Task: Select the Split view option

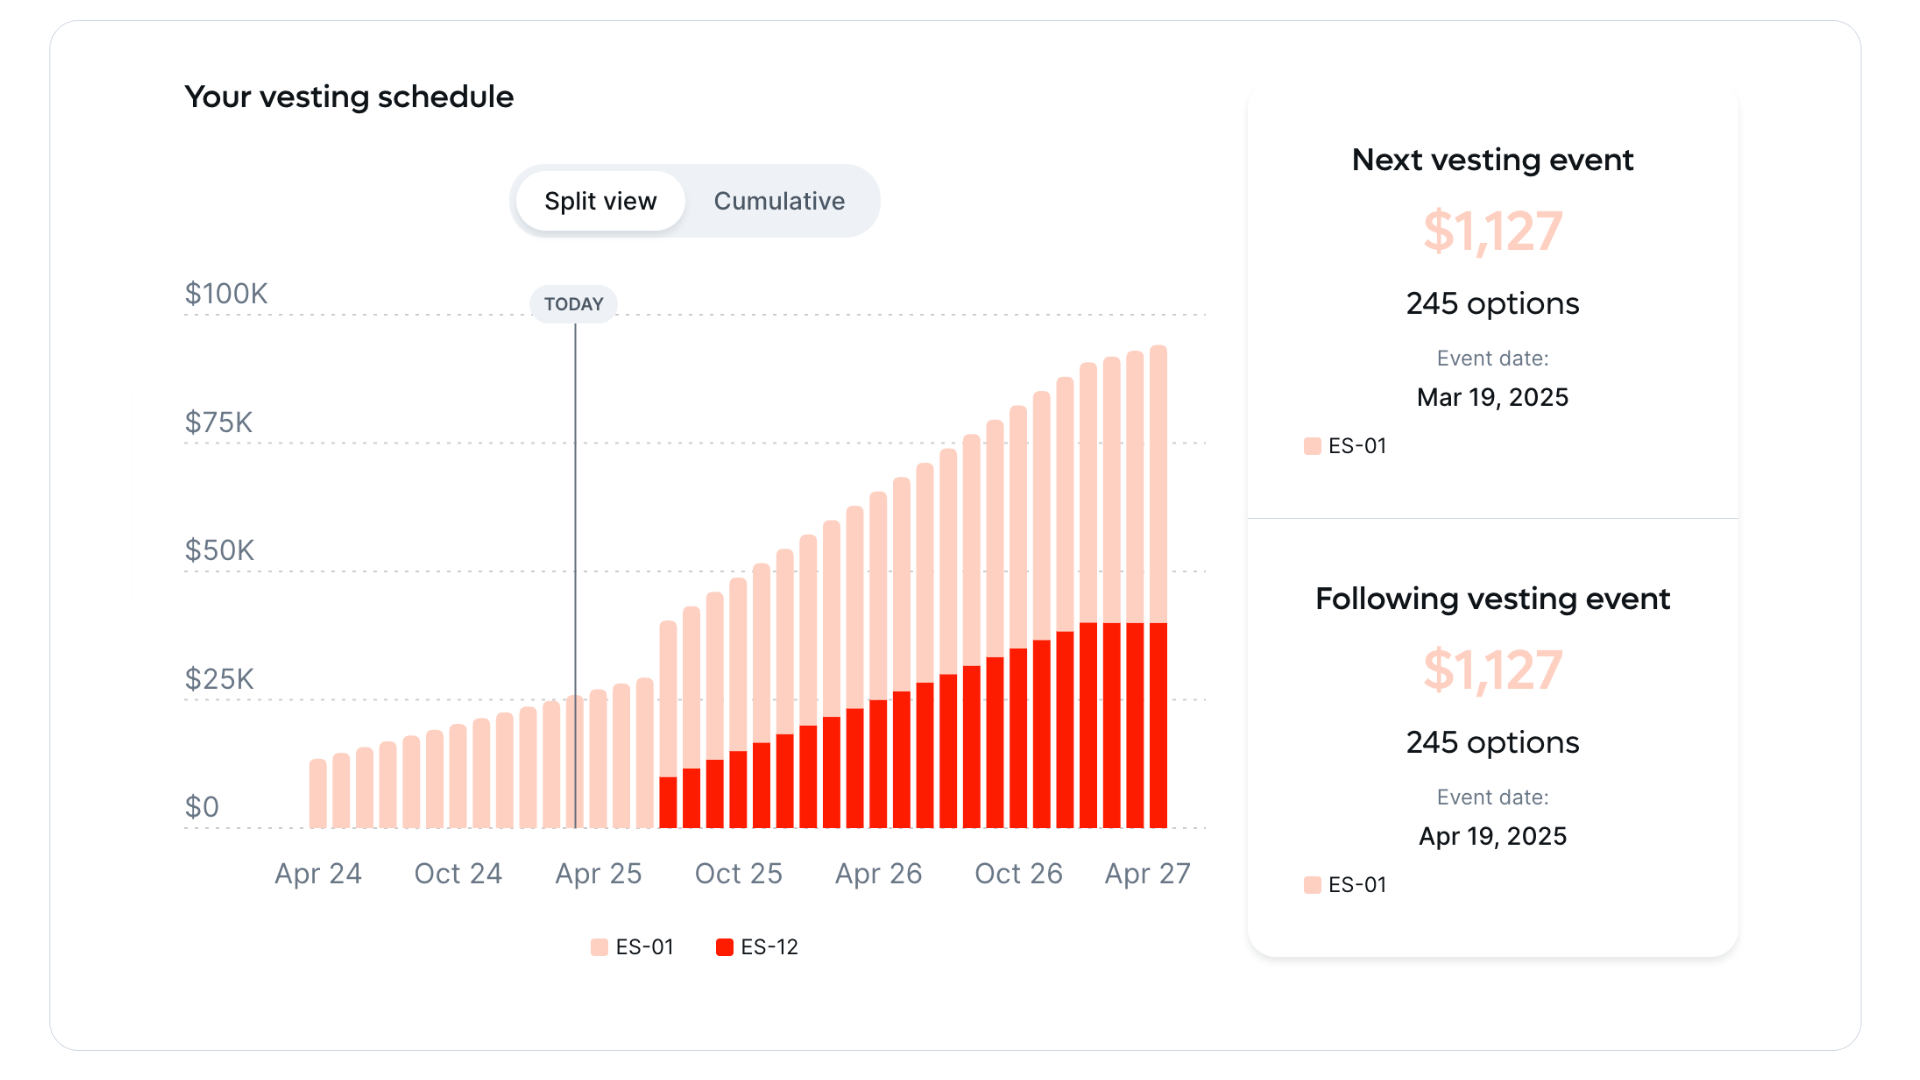Action: [x=599, y=201]
